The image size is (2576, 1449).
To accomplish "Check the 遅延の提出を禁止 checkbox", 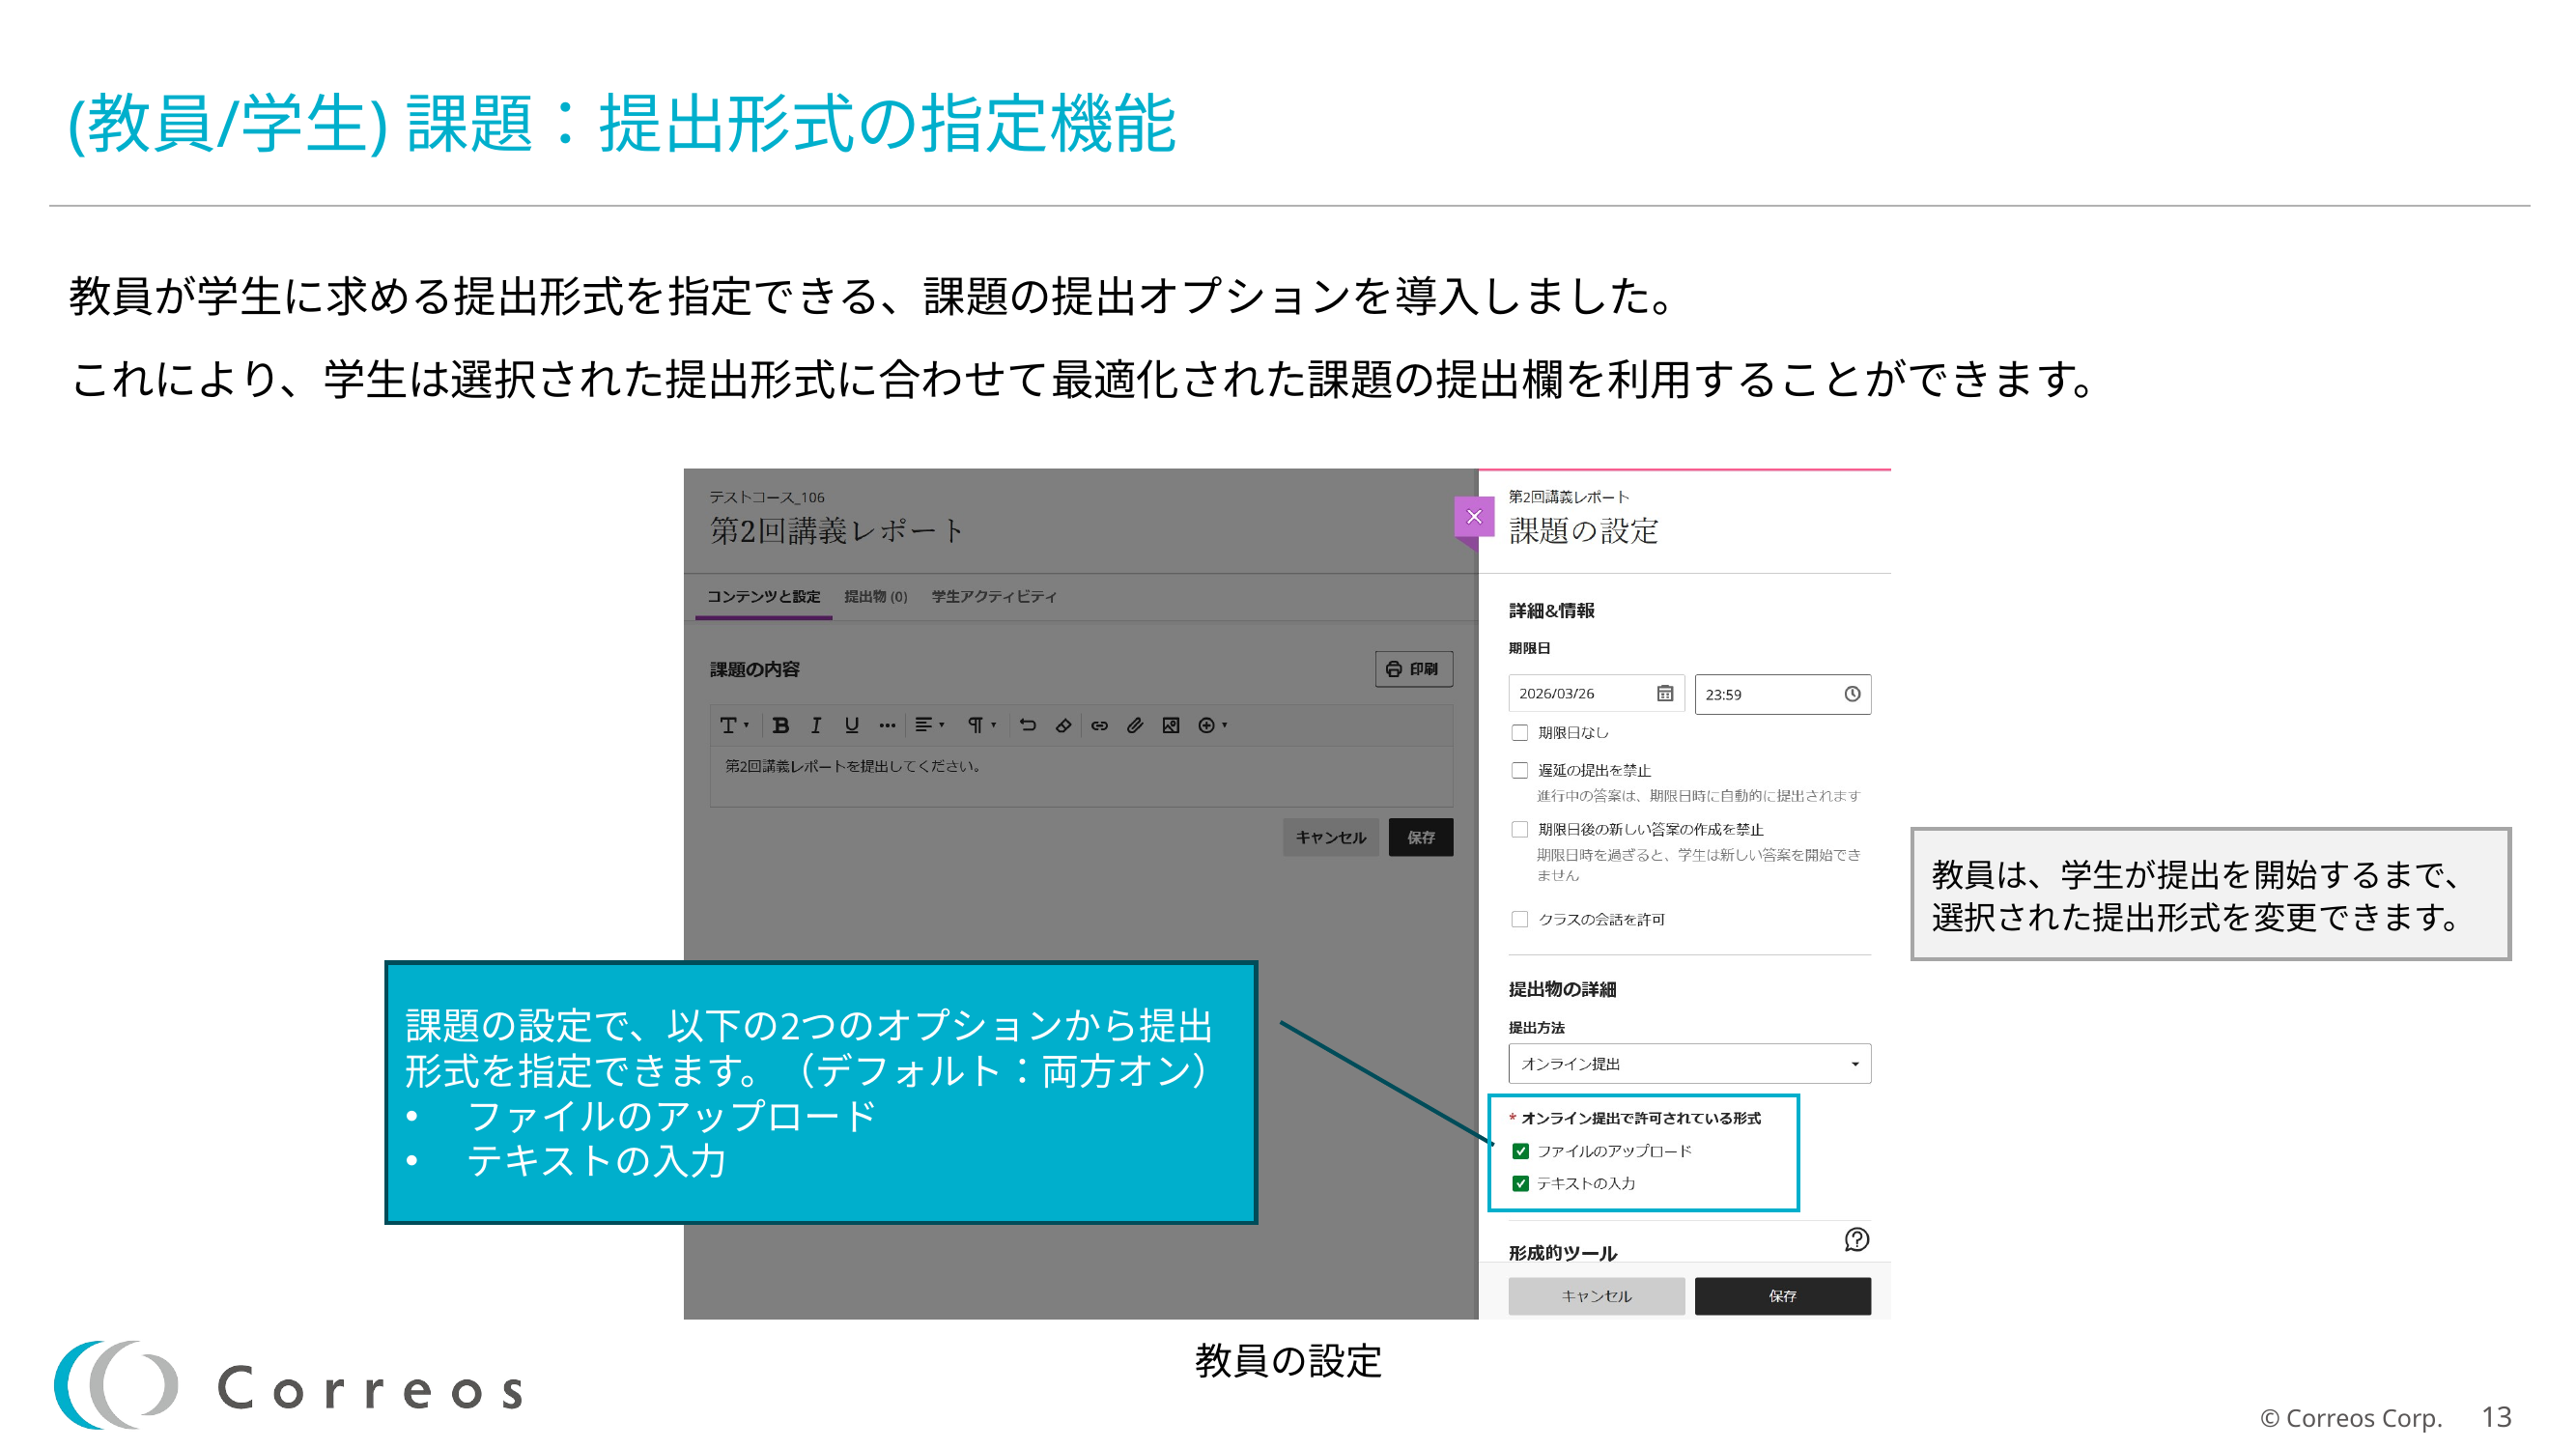I will 1520,770.
